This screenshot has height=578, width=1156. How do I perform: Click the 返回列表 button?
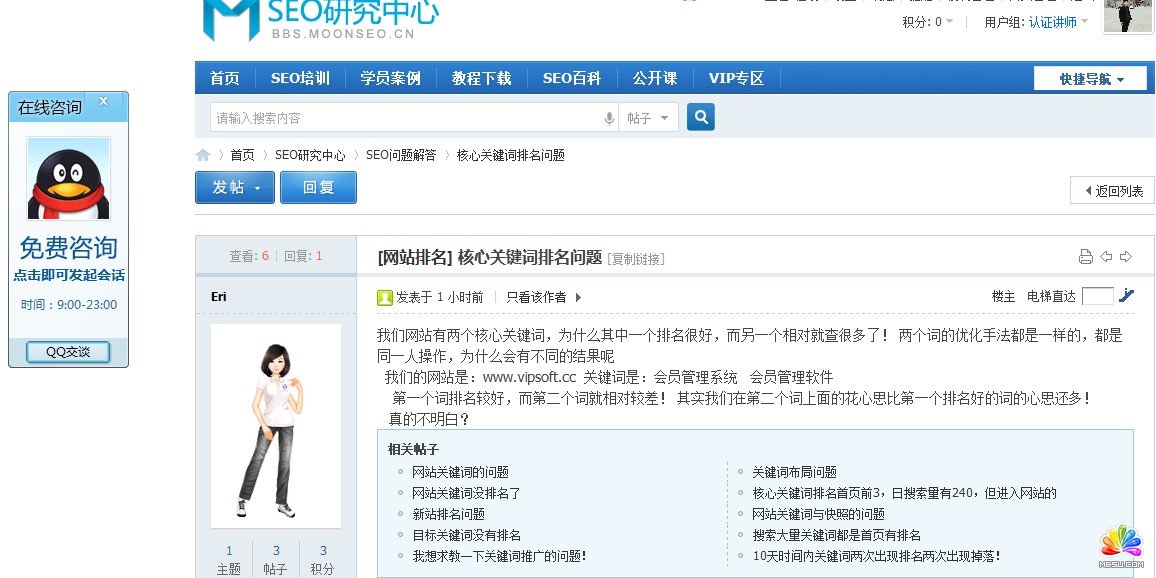(x=1112, y=191)
